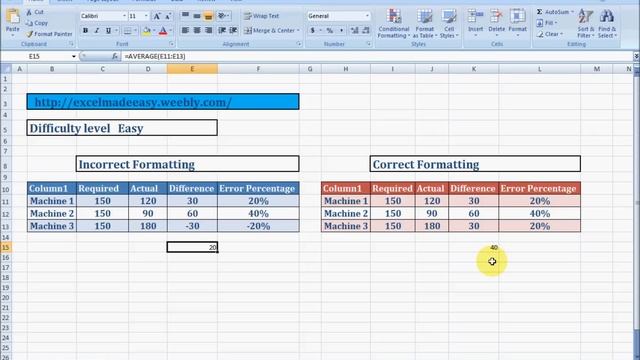This screenshot has width=640, height=360.
Task: Apply Accounting dollar number format
Action: point(313,31)
